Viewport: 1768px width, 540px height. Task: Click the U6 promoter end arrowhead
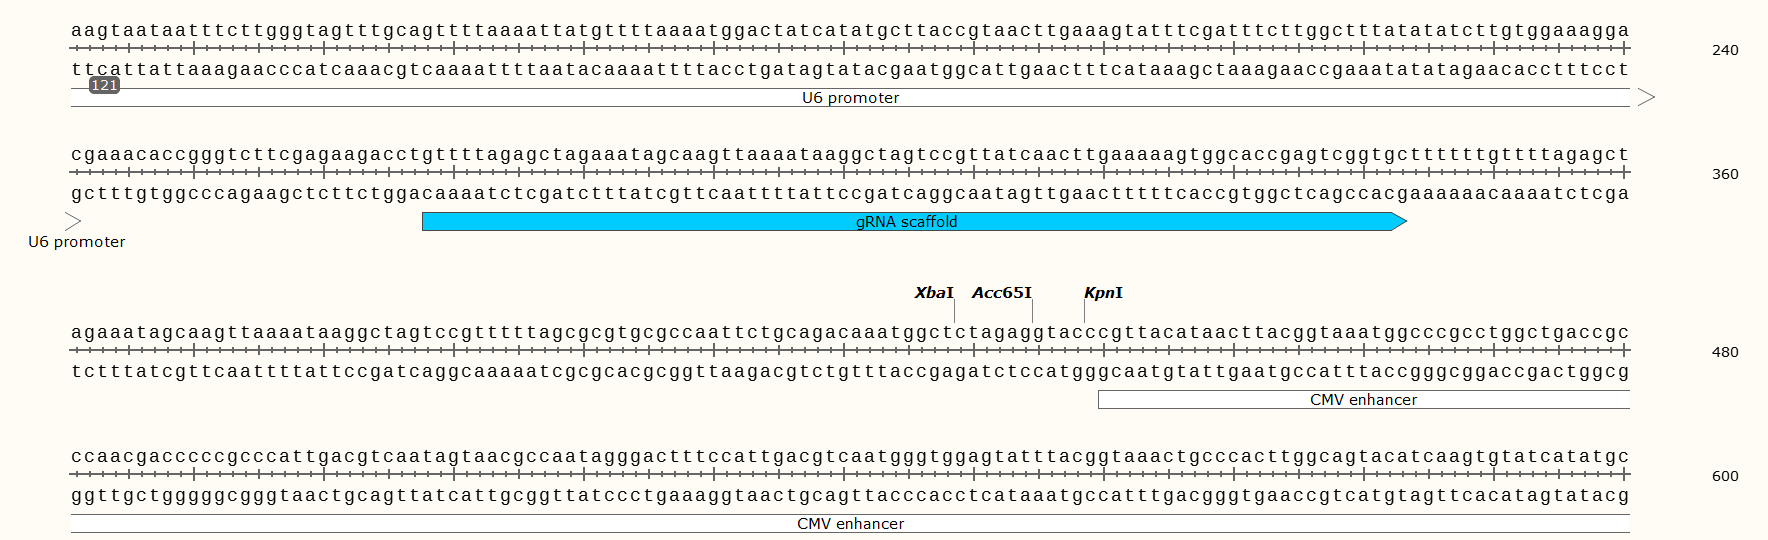tap(1646, 97)
